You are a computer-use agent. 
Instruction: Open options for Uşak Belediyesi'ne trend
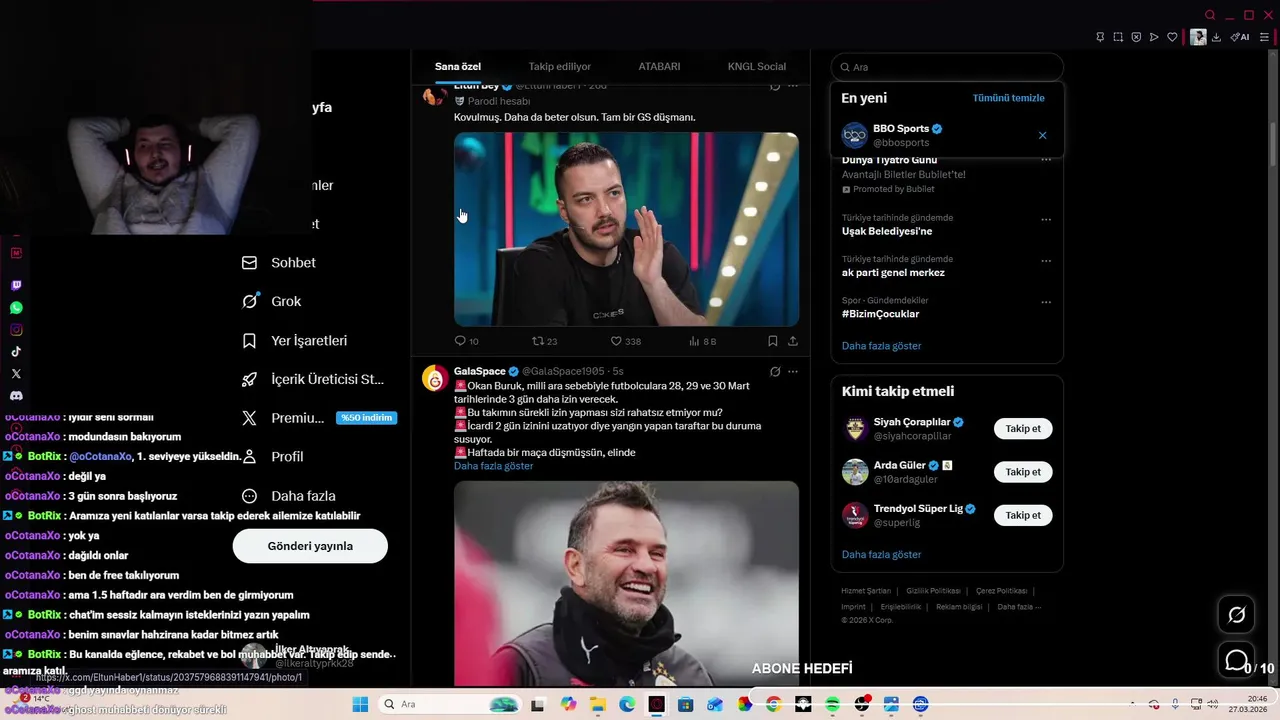click(x=1046, y=219)
